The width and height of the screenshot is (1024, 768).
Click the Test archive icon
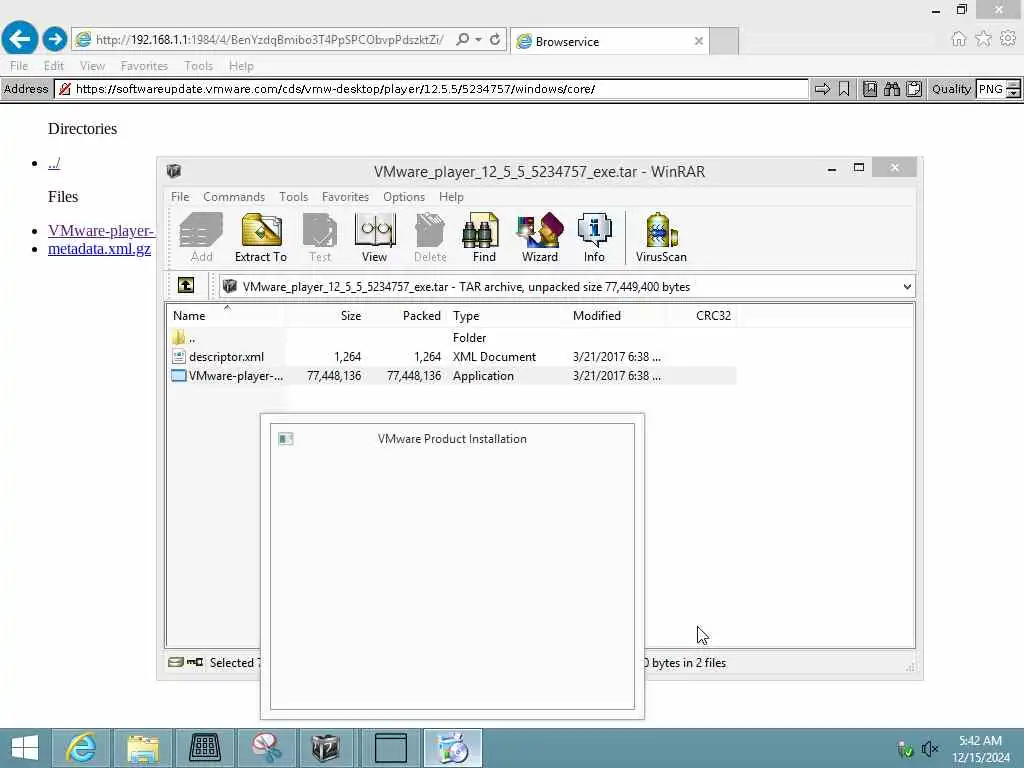(320, 237)
